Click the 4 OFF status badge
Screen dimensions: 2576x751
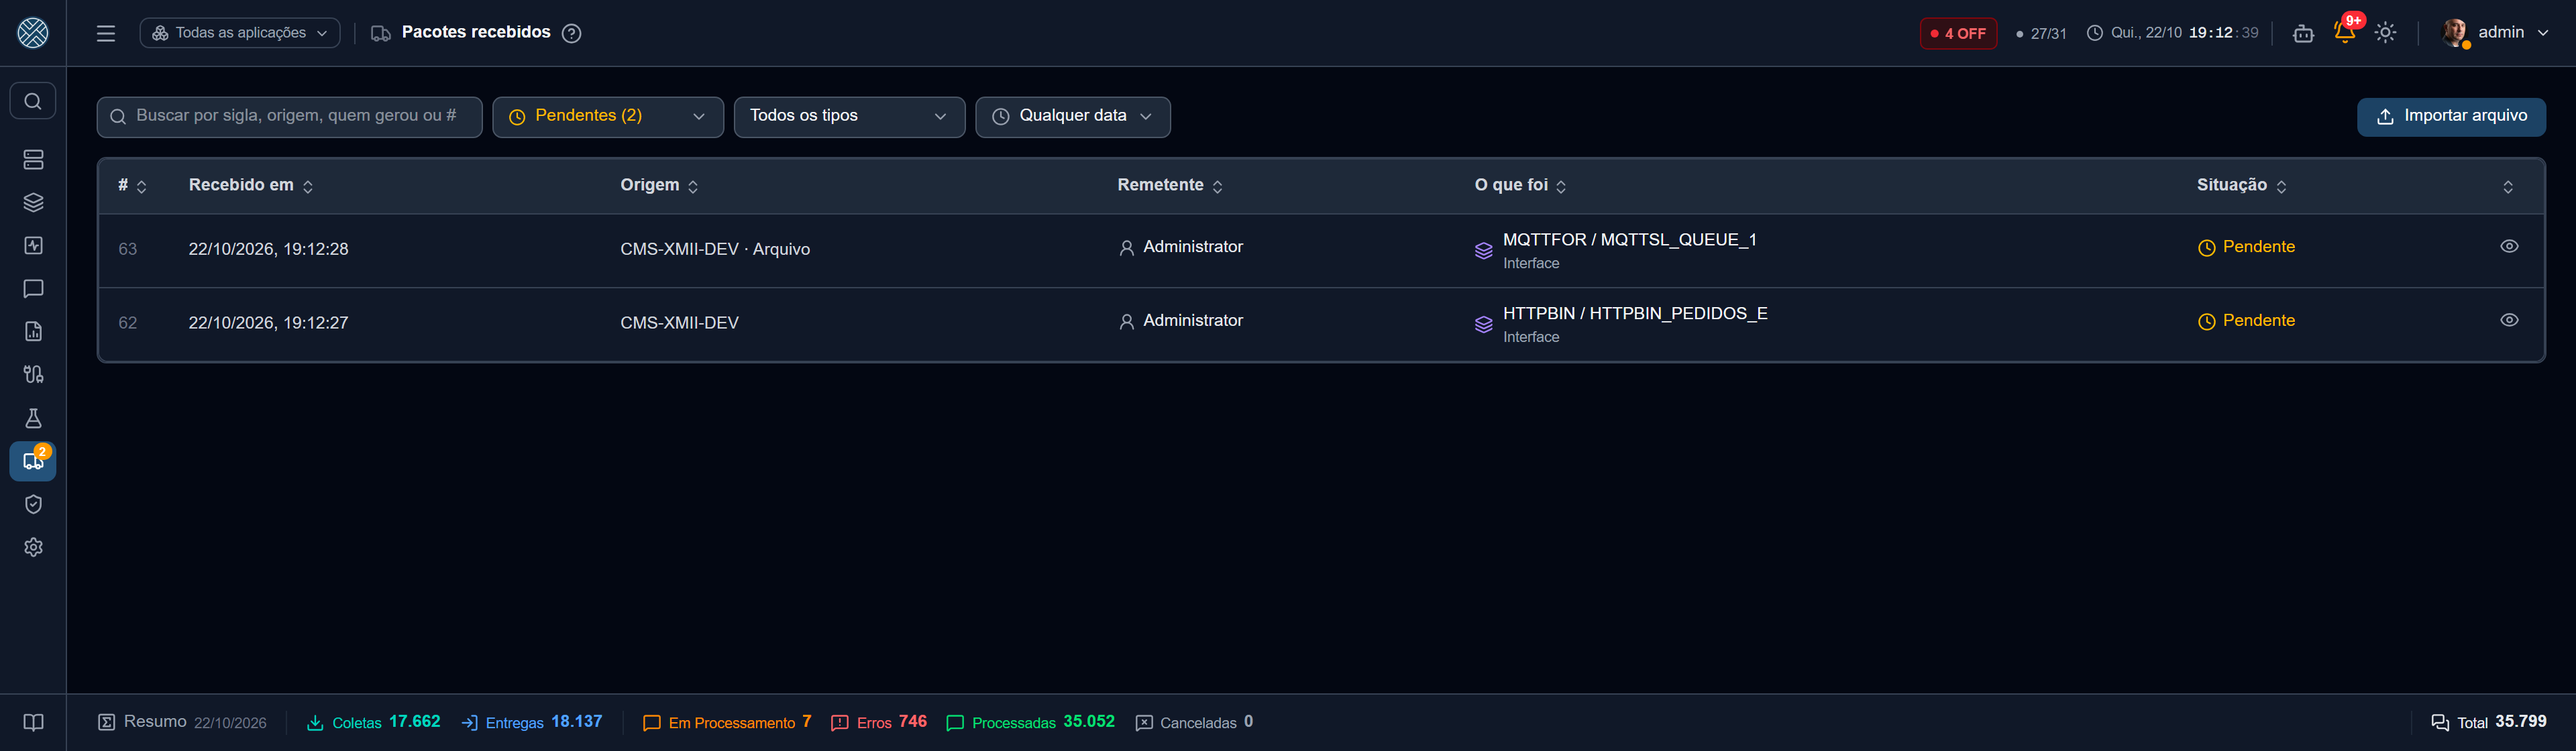coord(1958,33)
